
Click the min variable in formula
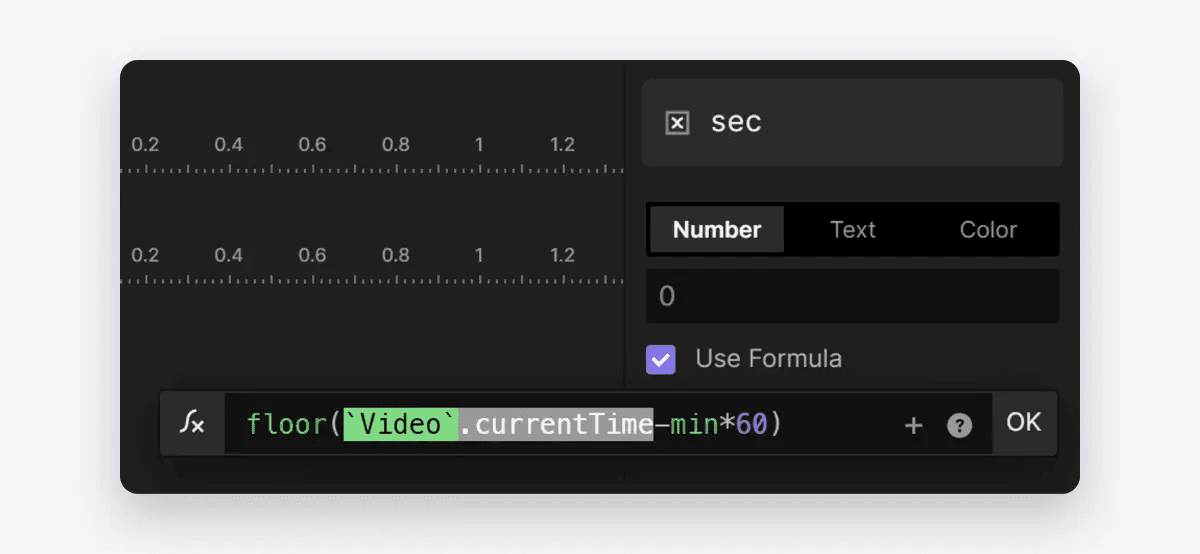click(x=695, y=425)
